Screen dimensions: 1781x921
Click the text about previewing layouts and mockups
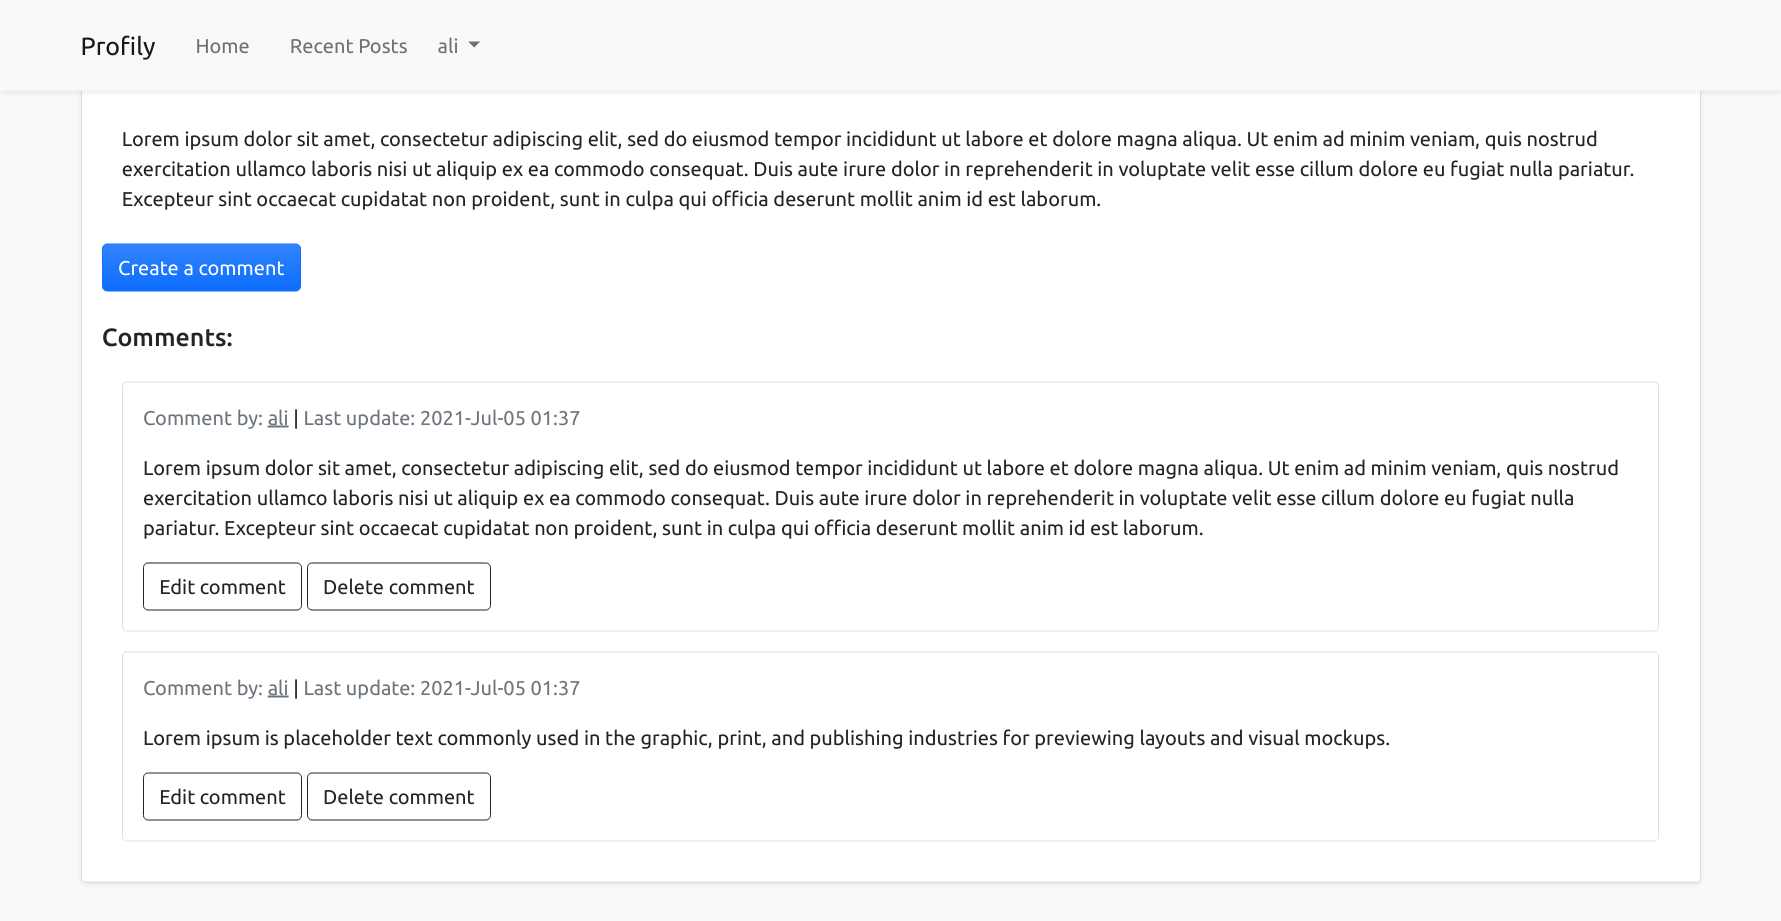pos(766,738)
